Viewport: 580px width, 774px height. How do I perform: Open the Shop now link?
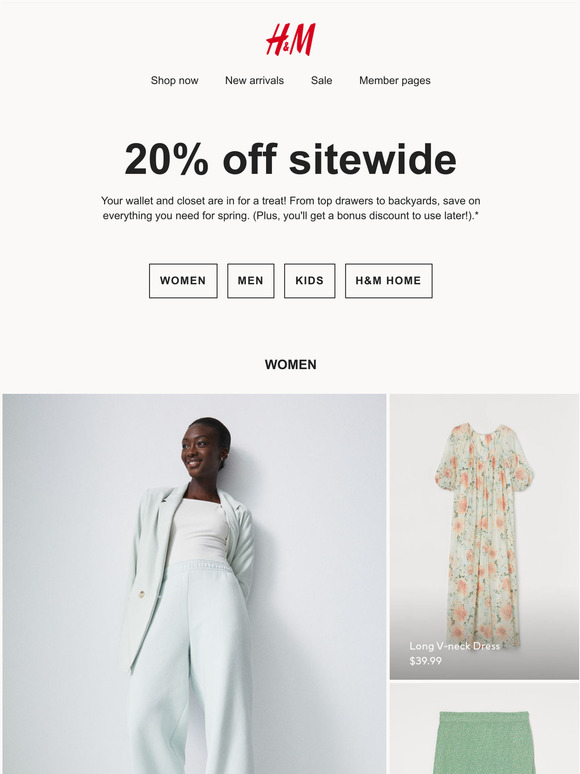pos(174,80)
